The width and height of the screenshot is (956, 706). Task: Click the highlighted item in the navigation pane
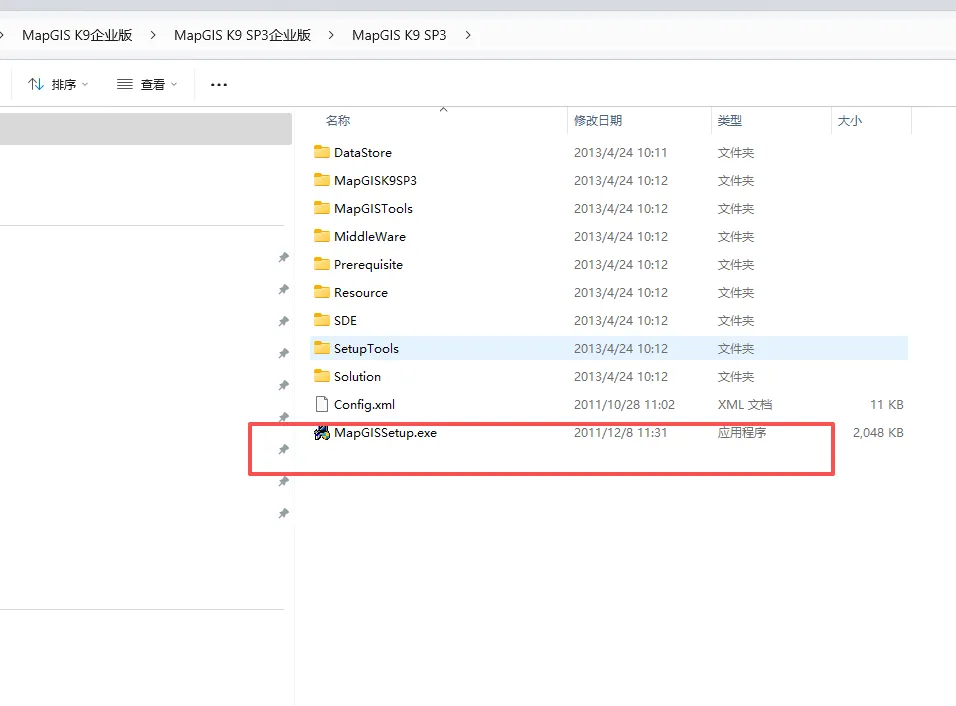coord(146,129)
